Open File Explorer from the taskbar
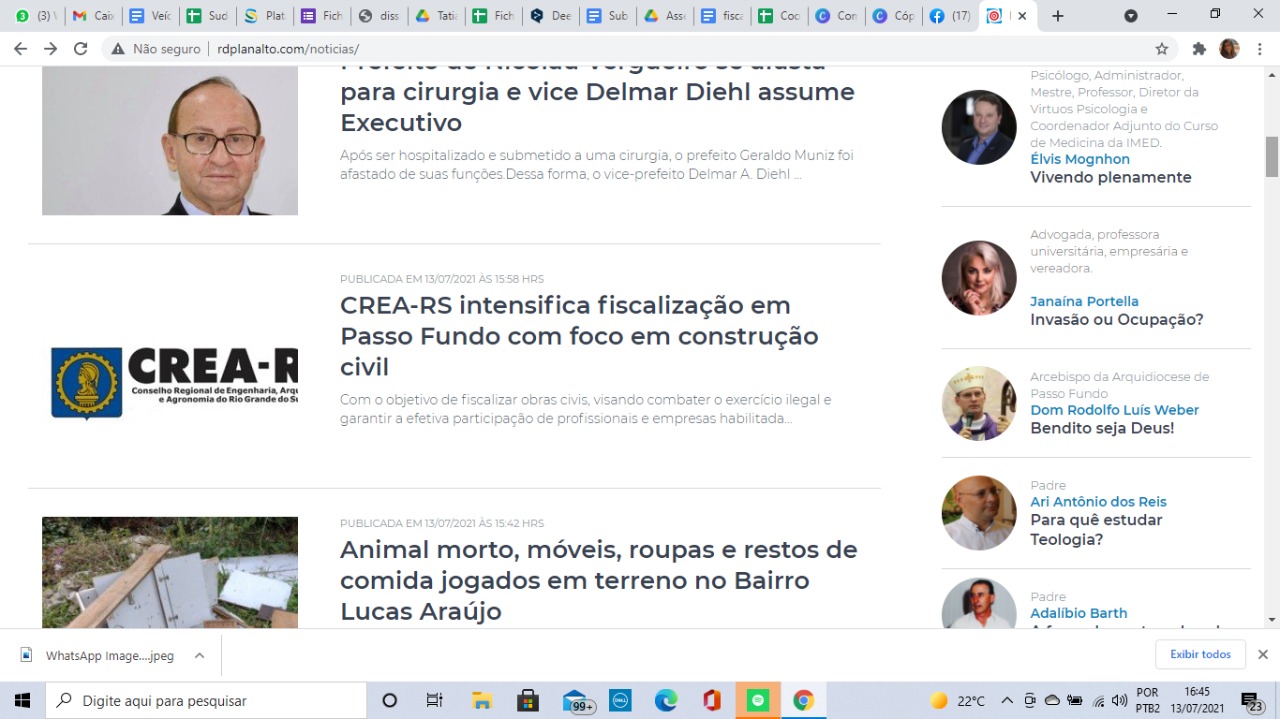 [x=482, y=700]
